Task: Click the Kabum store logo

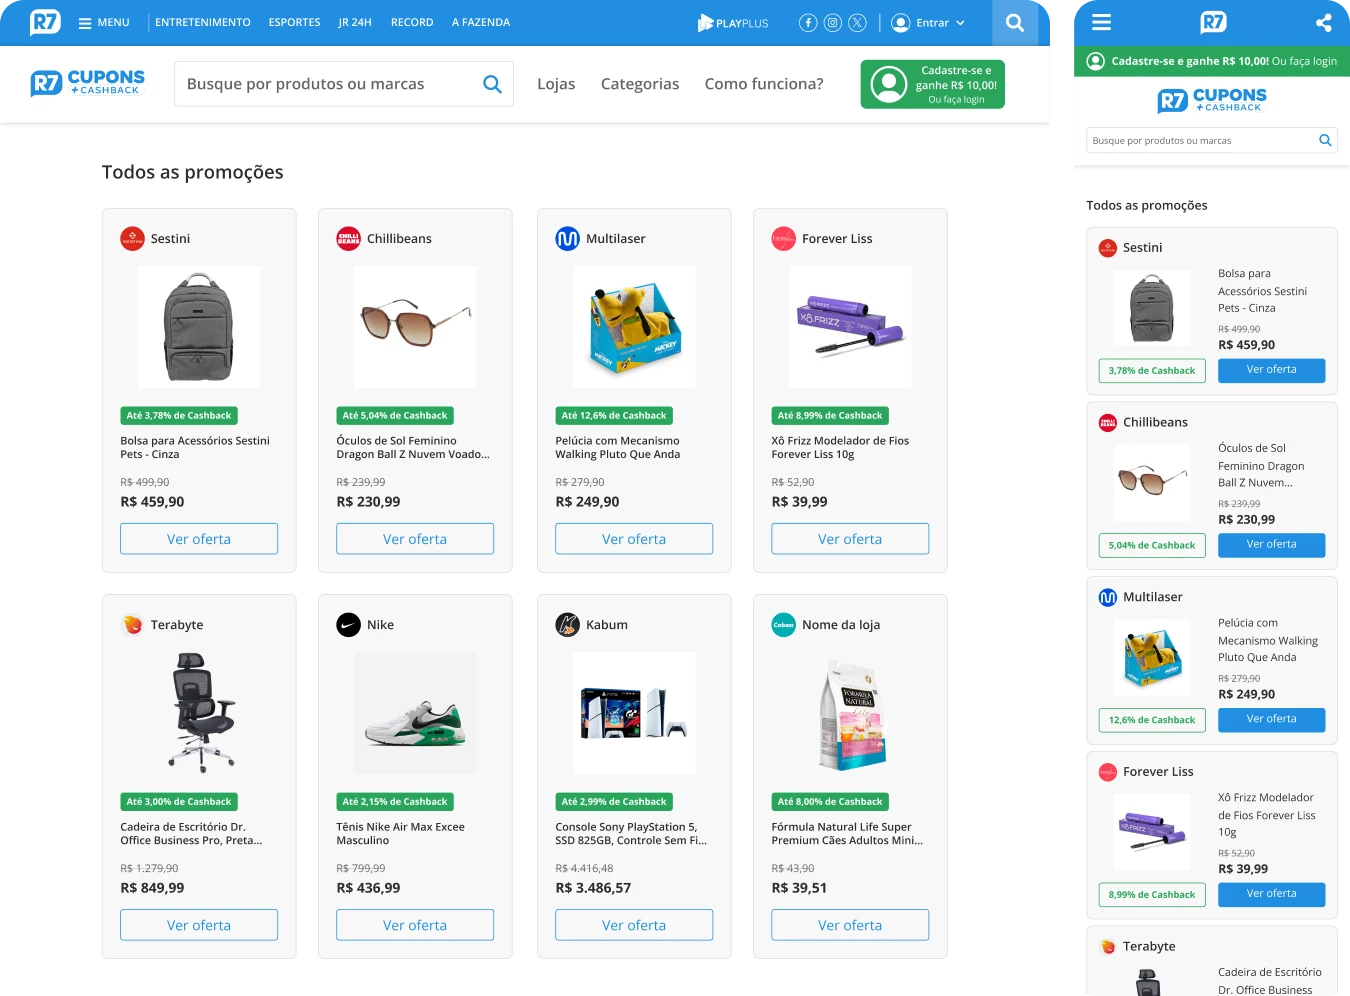Action: (567, 624)
